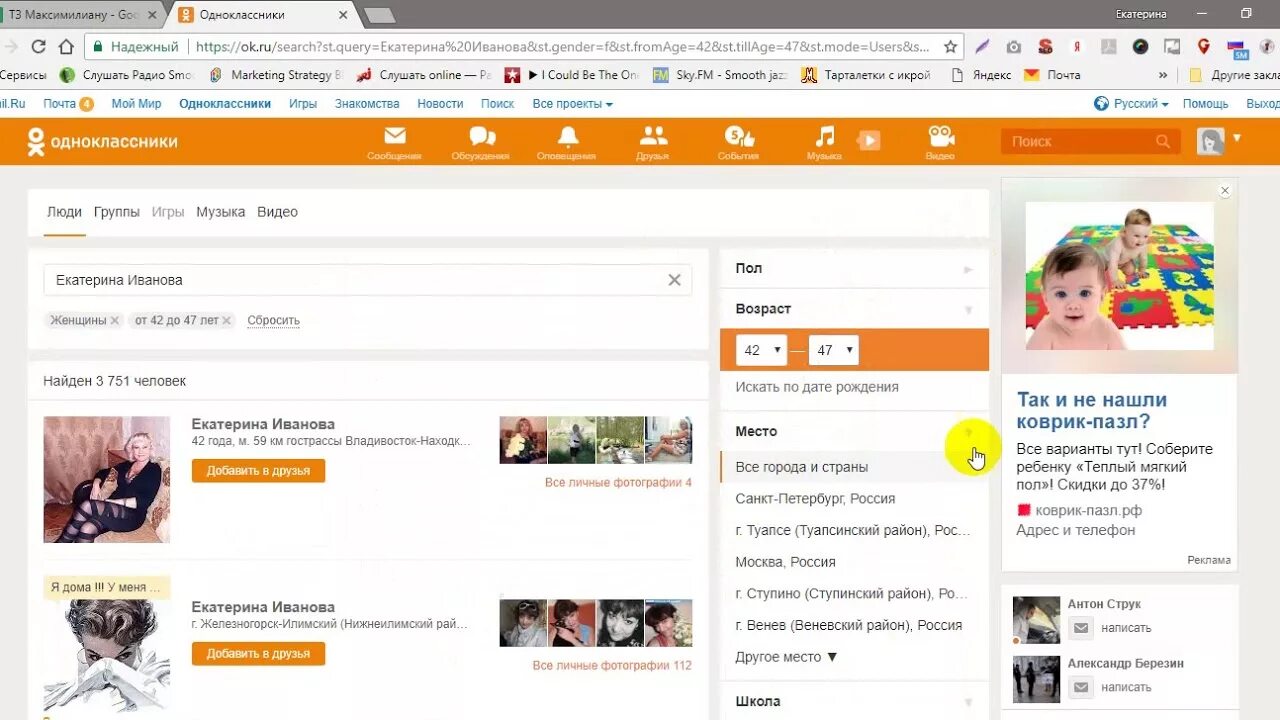Click the music play button icon

[x=869, y=141]
